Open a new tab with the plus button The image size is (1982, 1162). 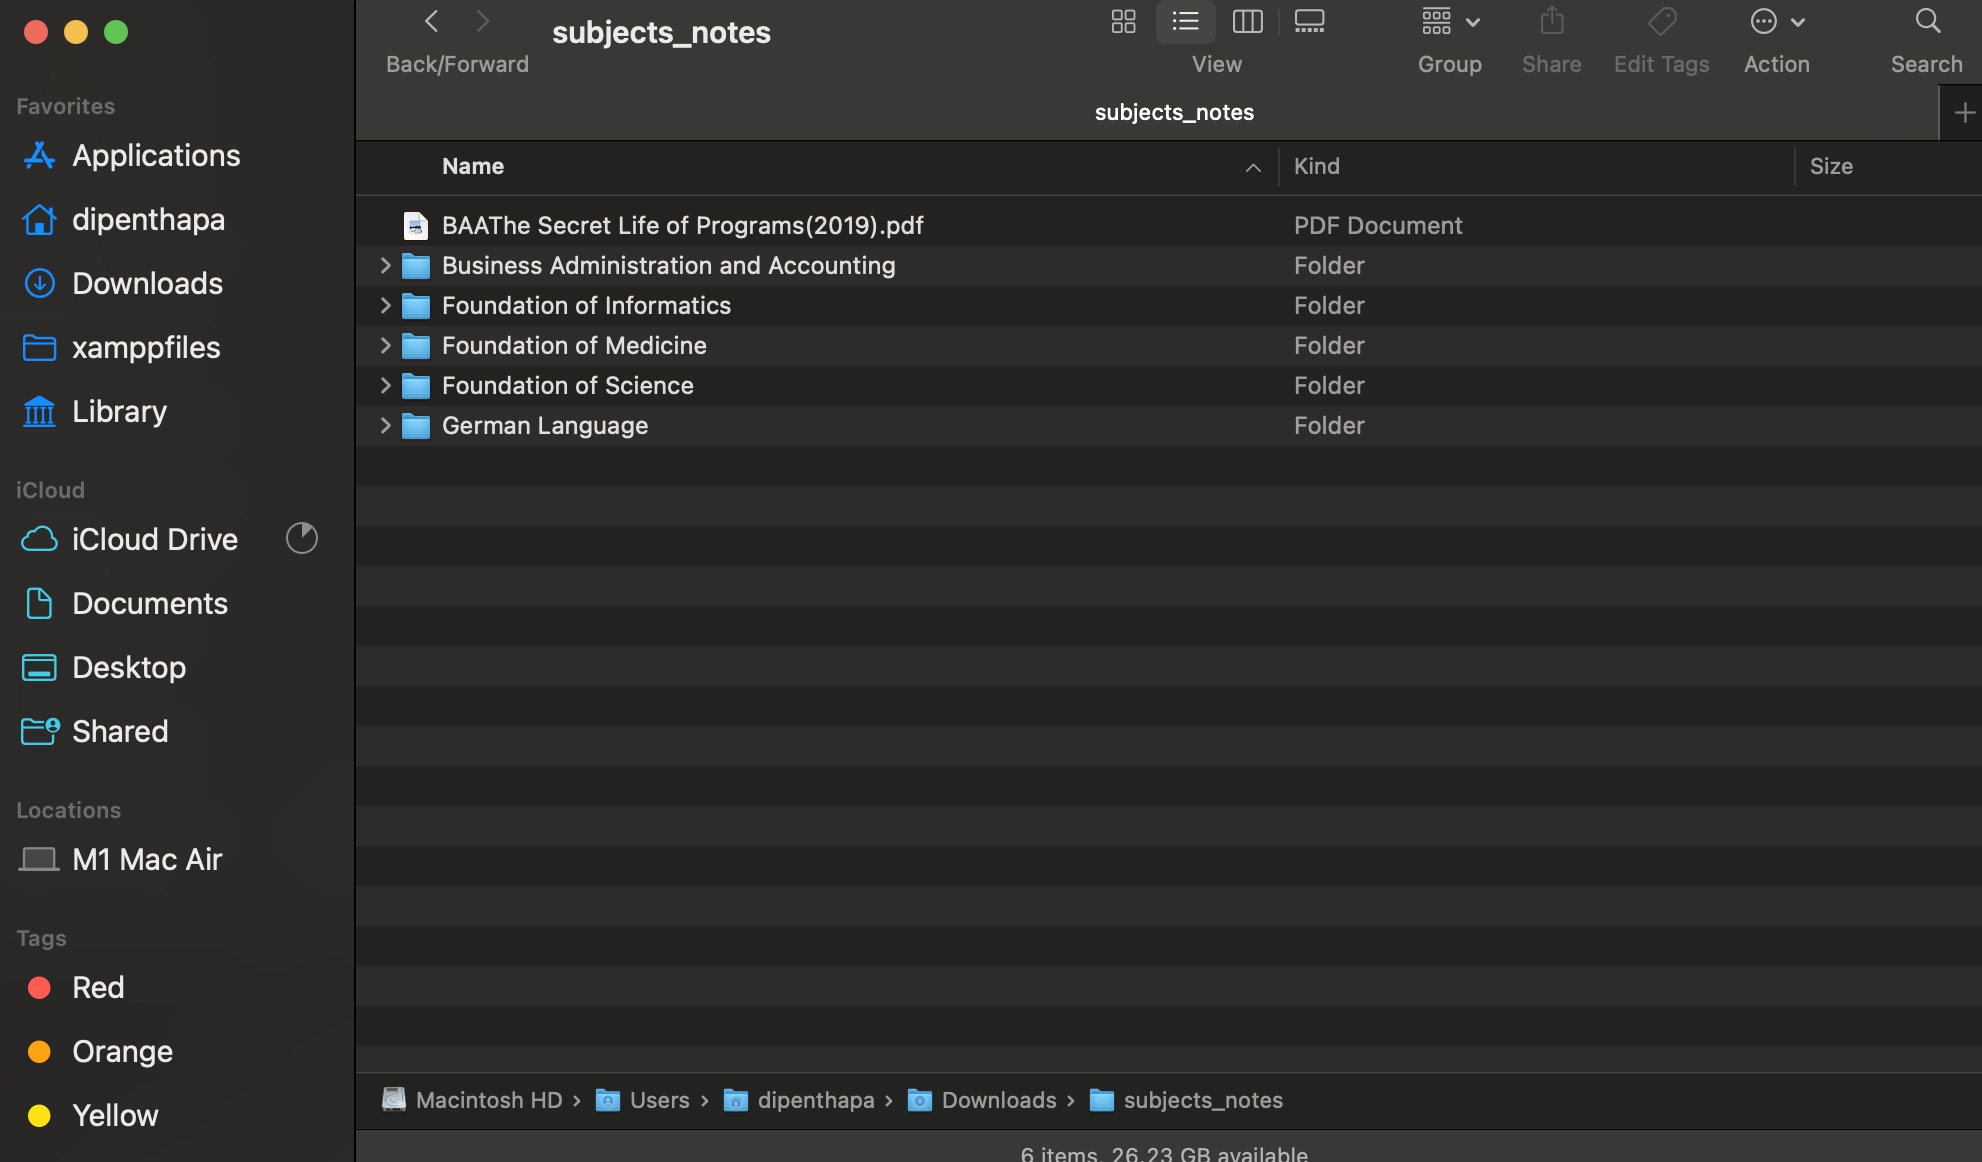(1965, 112)
